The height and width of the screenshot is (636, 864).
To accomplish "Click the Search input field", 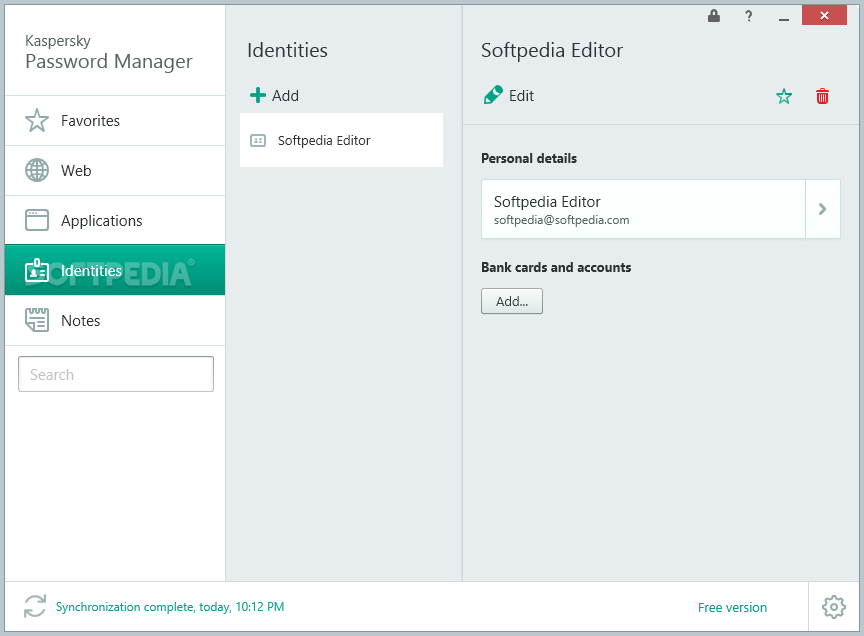I will click(x=116, y=374).
